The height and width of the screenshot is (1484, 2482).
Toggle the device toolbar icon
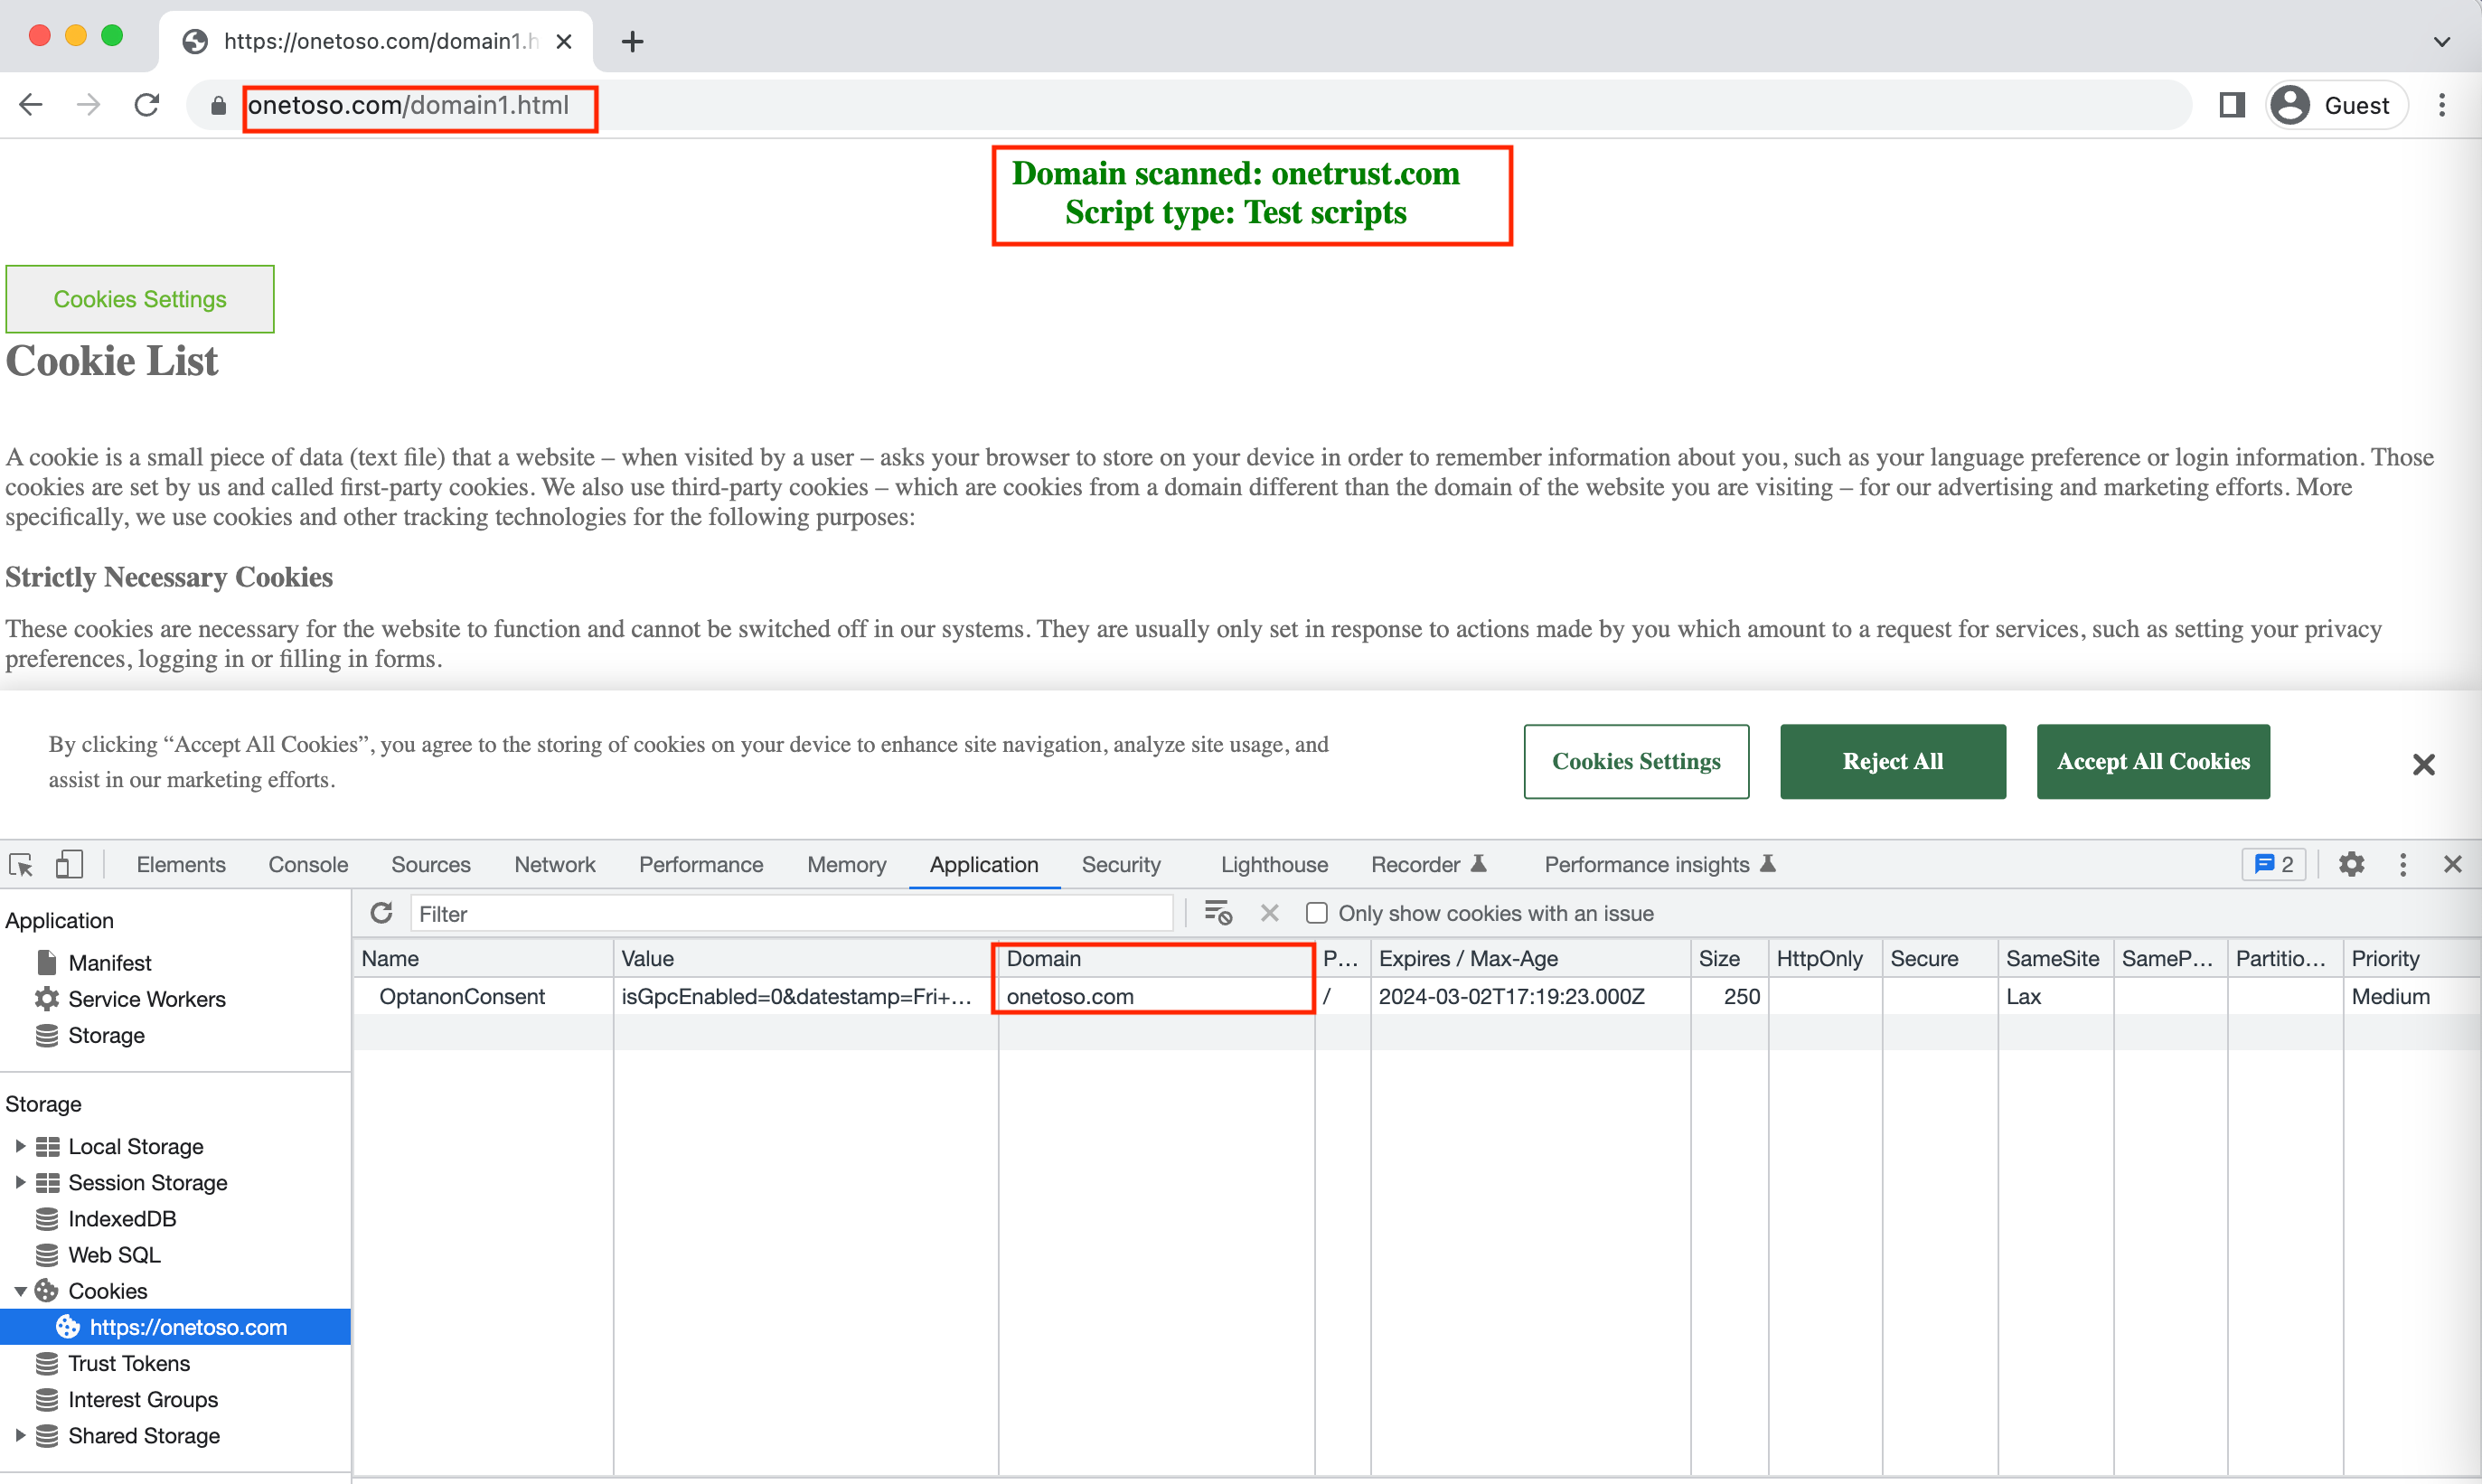coord(68,864)
